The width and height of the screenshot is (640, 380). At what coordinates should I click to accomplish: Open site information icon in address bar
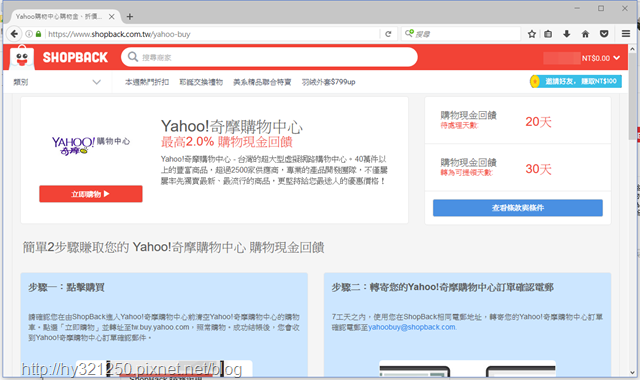click(29, 34)
